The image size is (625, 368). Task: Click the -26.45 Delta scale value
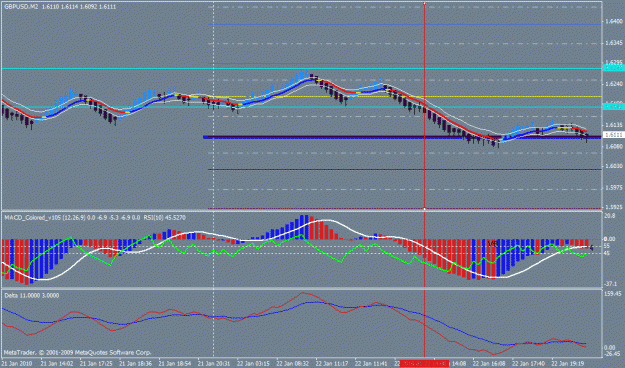coord(613,354)
